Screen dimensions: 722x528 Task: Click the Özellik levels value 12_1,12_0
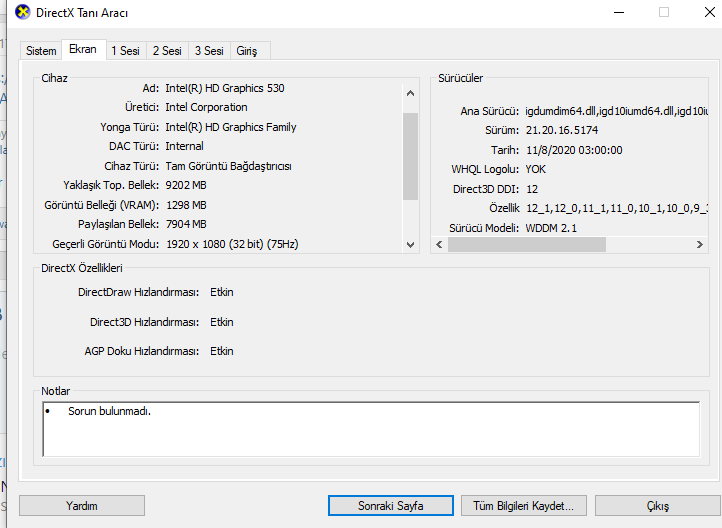coord(616,209)
